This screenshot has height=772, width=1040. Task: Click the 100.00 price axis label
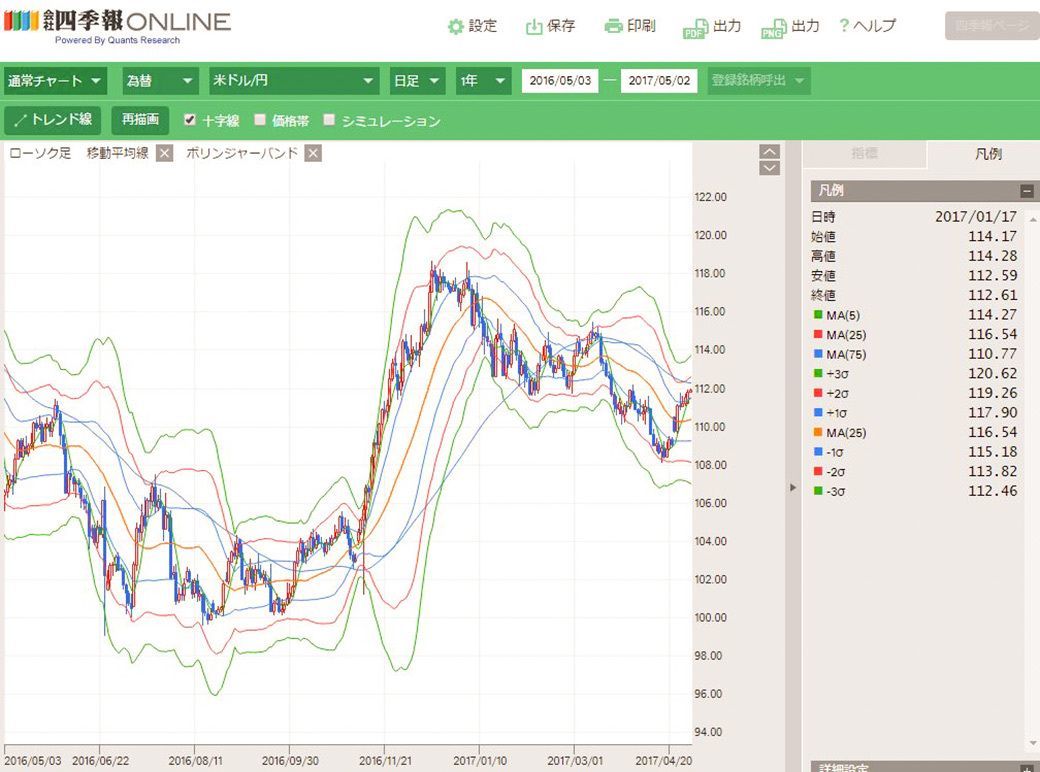click(710, 617)
